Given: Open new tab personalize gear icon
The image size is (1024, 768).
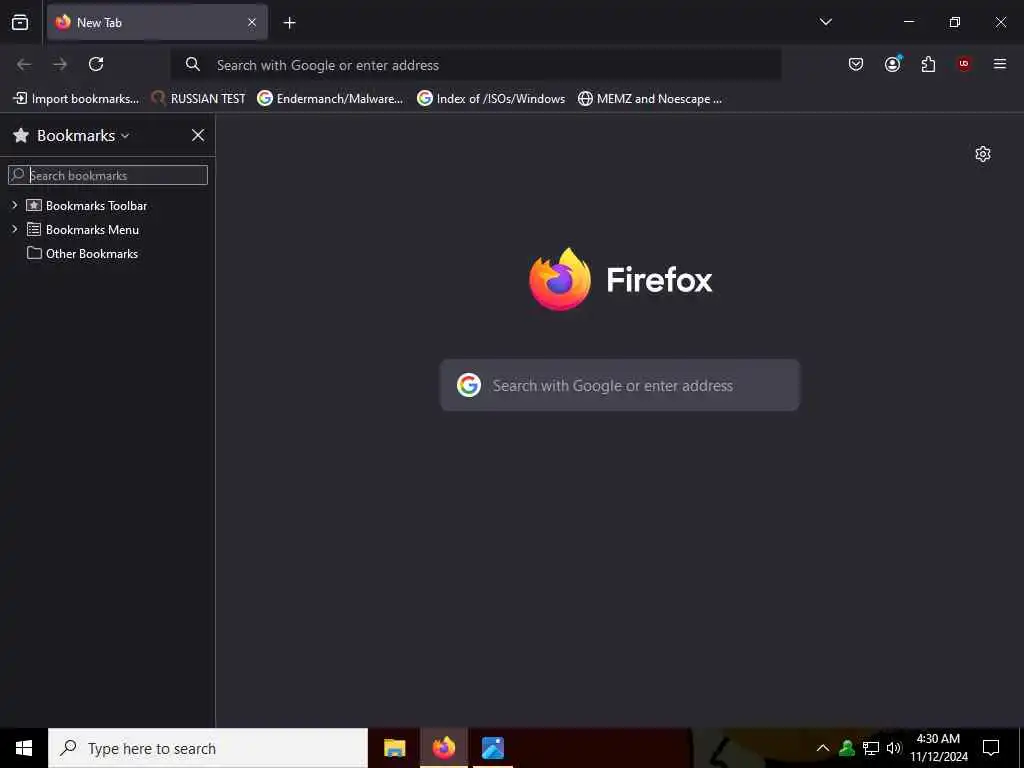Looking at the screenshot, I should click(982, 154).
